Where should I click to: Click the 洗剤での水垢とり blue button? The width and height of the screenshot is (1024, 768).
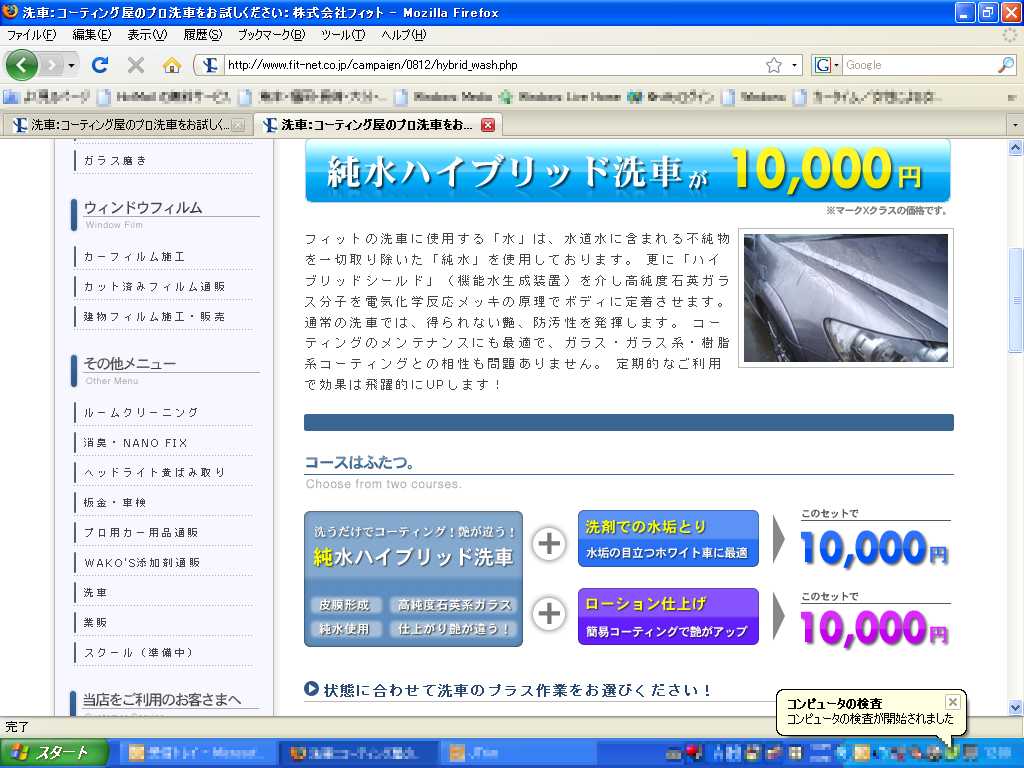(x=668, y=539)
